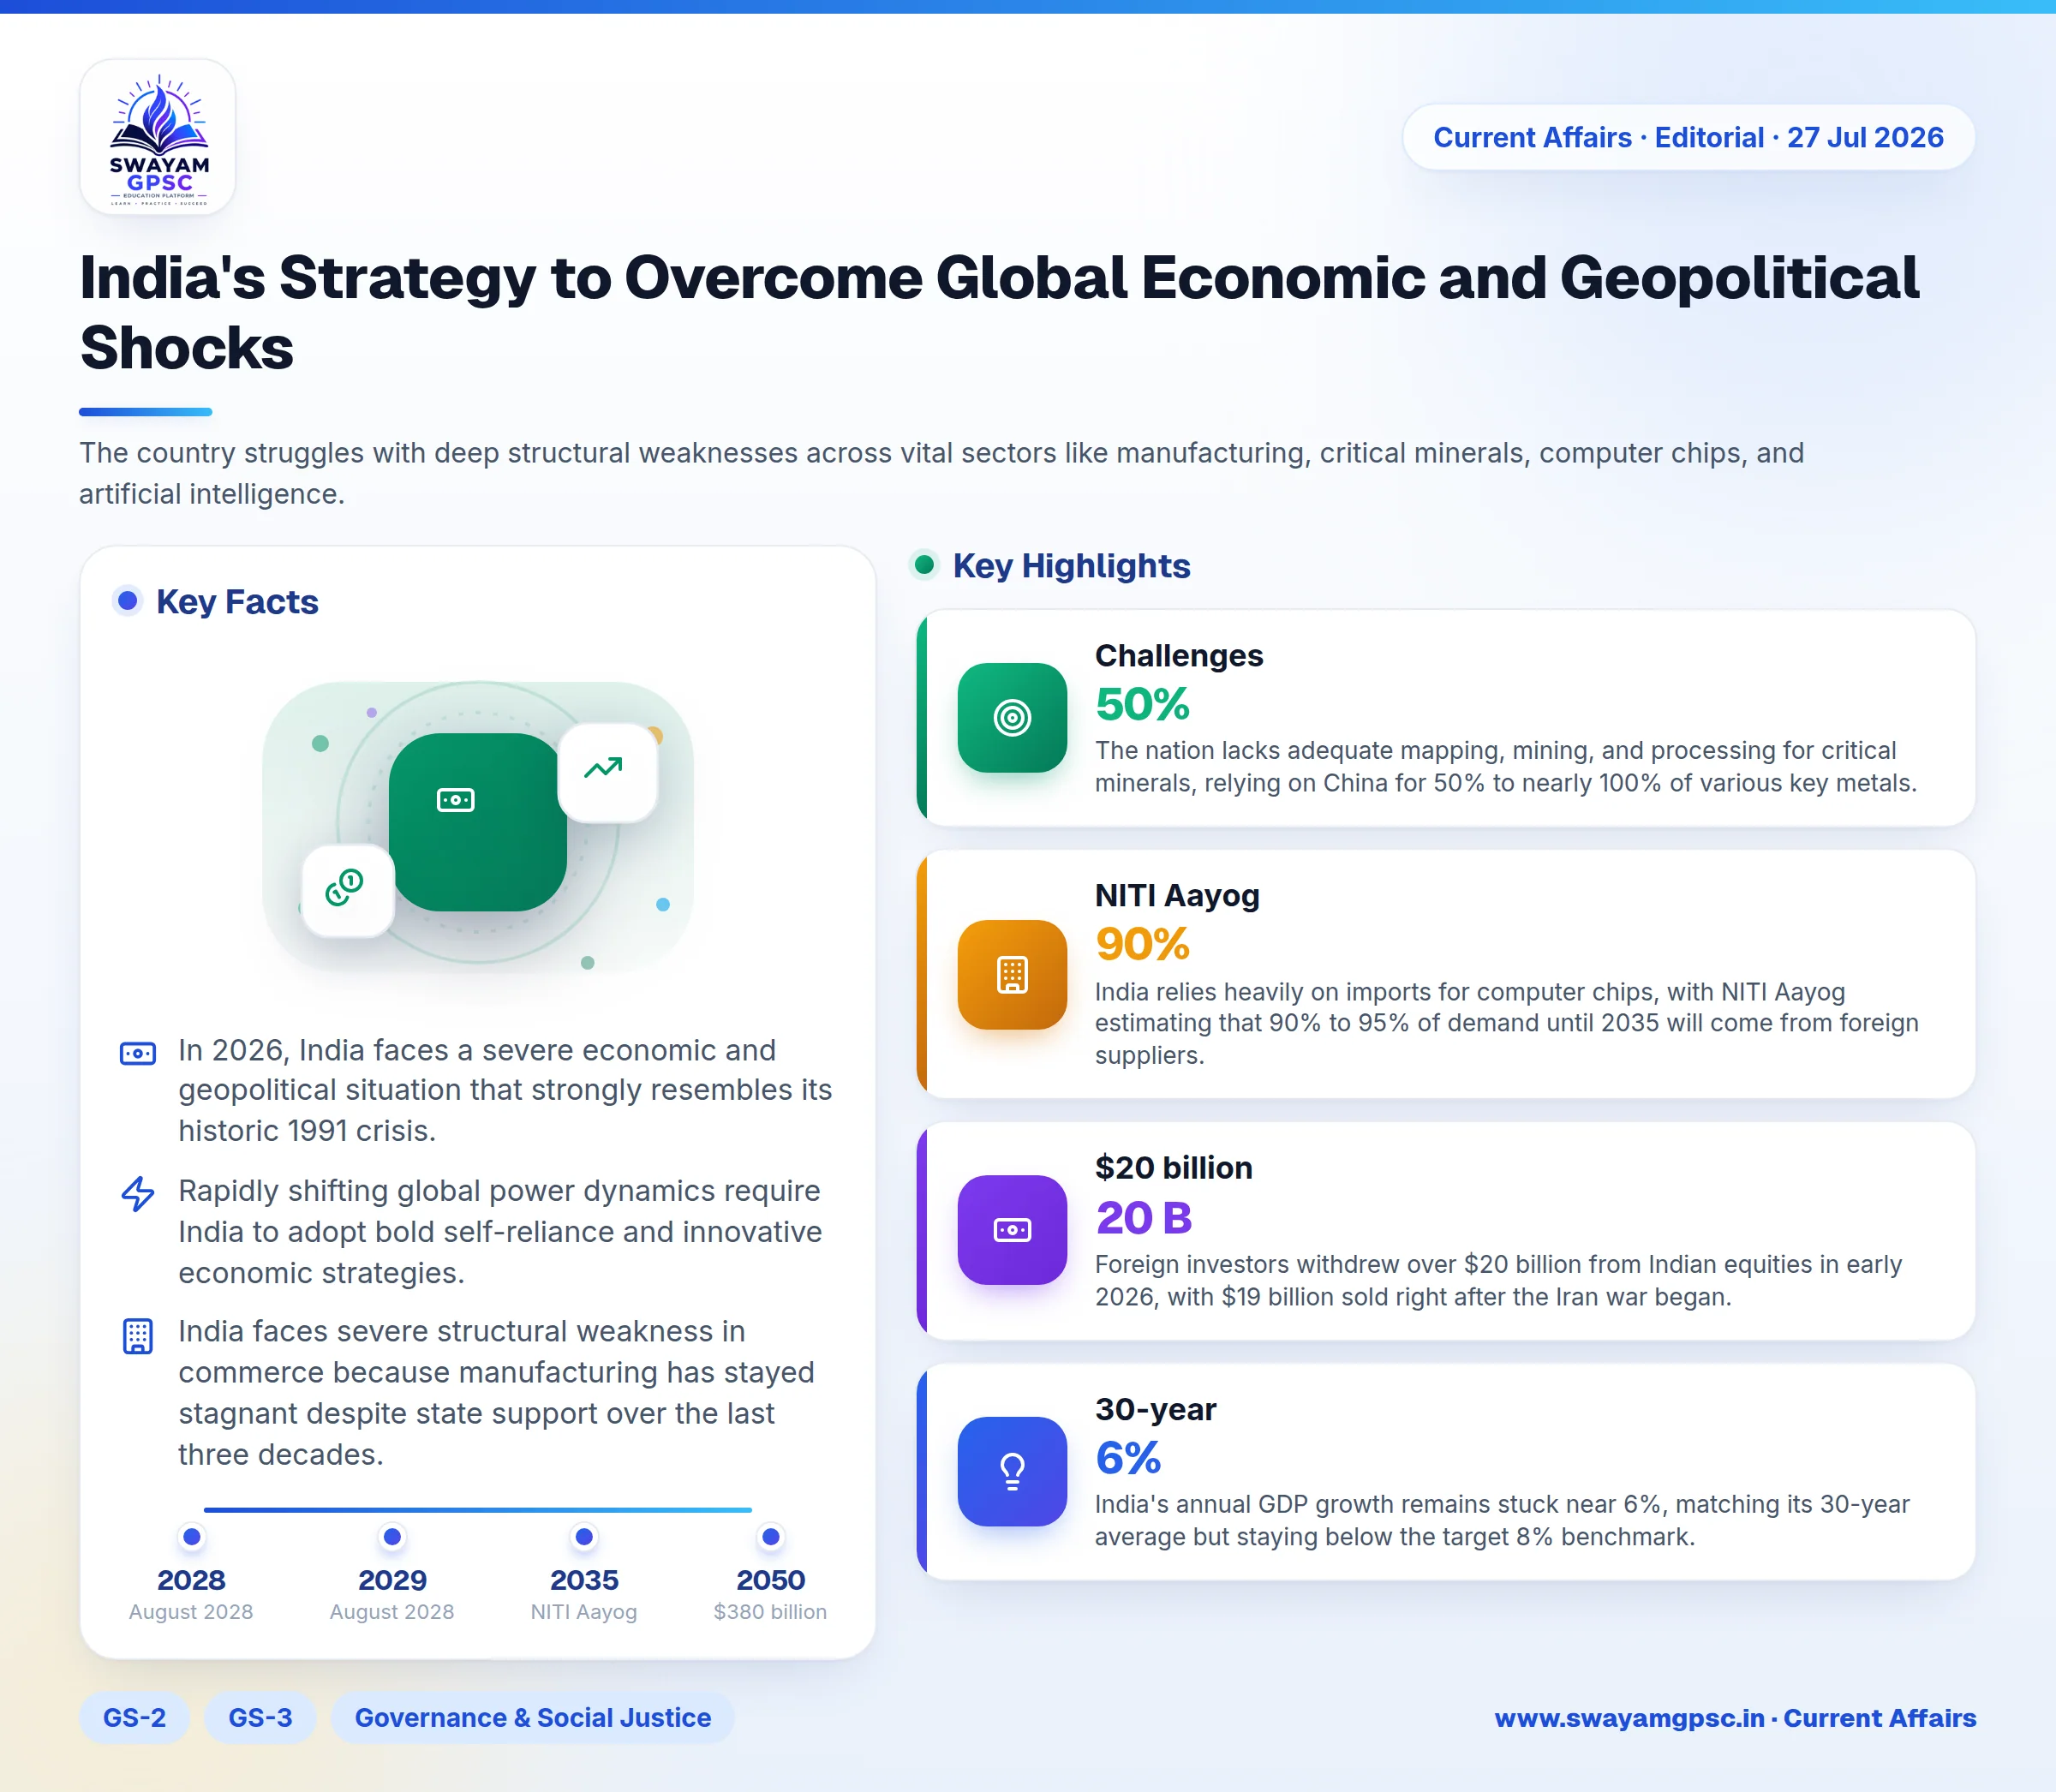Click the fact about bold self-reliance
Screen dimensions: 2056x1792
click(x=500, y=1231)
